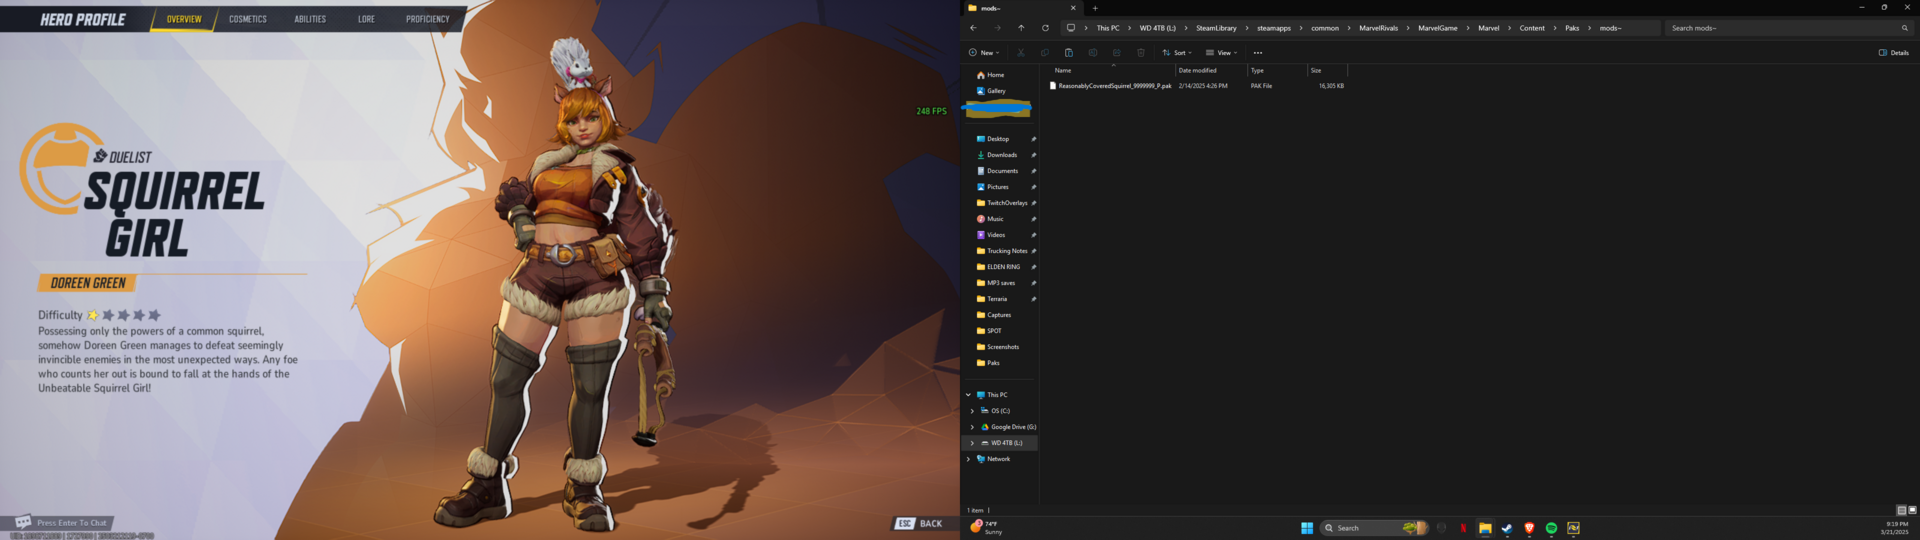Select the Overview tab in Hero Profile
1920x540 pixels.
pos(184,19)
